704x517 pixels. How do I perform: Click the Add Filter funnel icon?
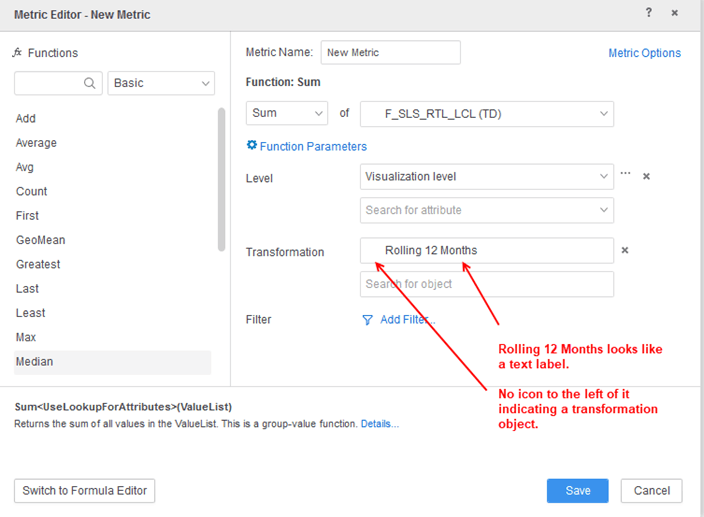(x=367, y=320)
